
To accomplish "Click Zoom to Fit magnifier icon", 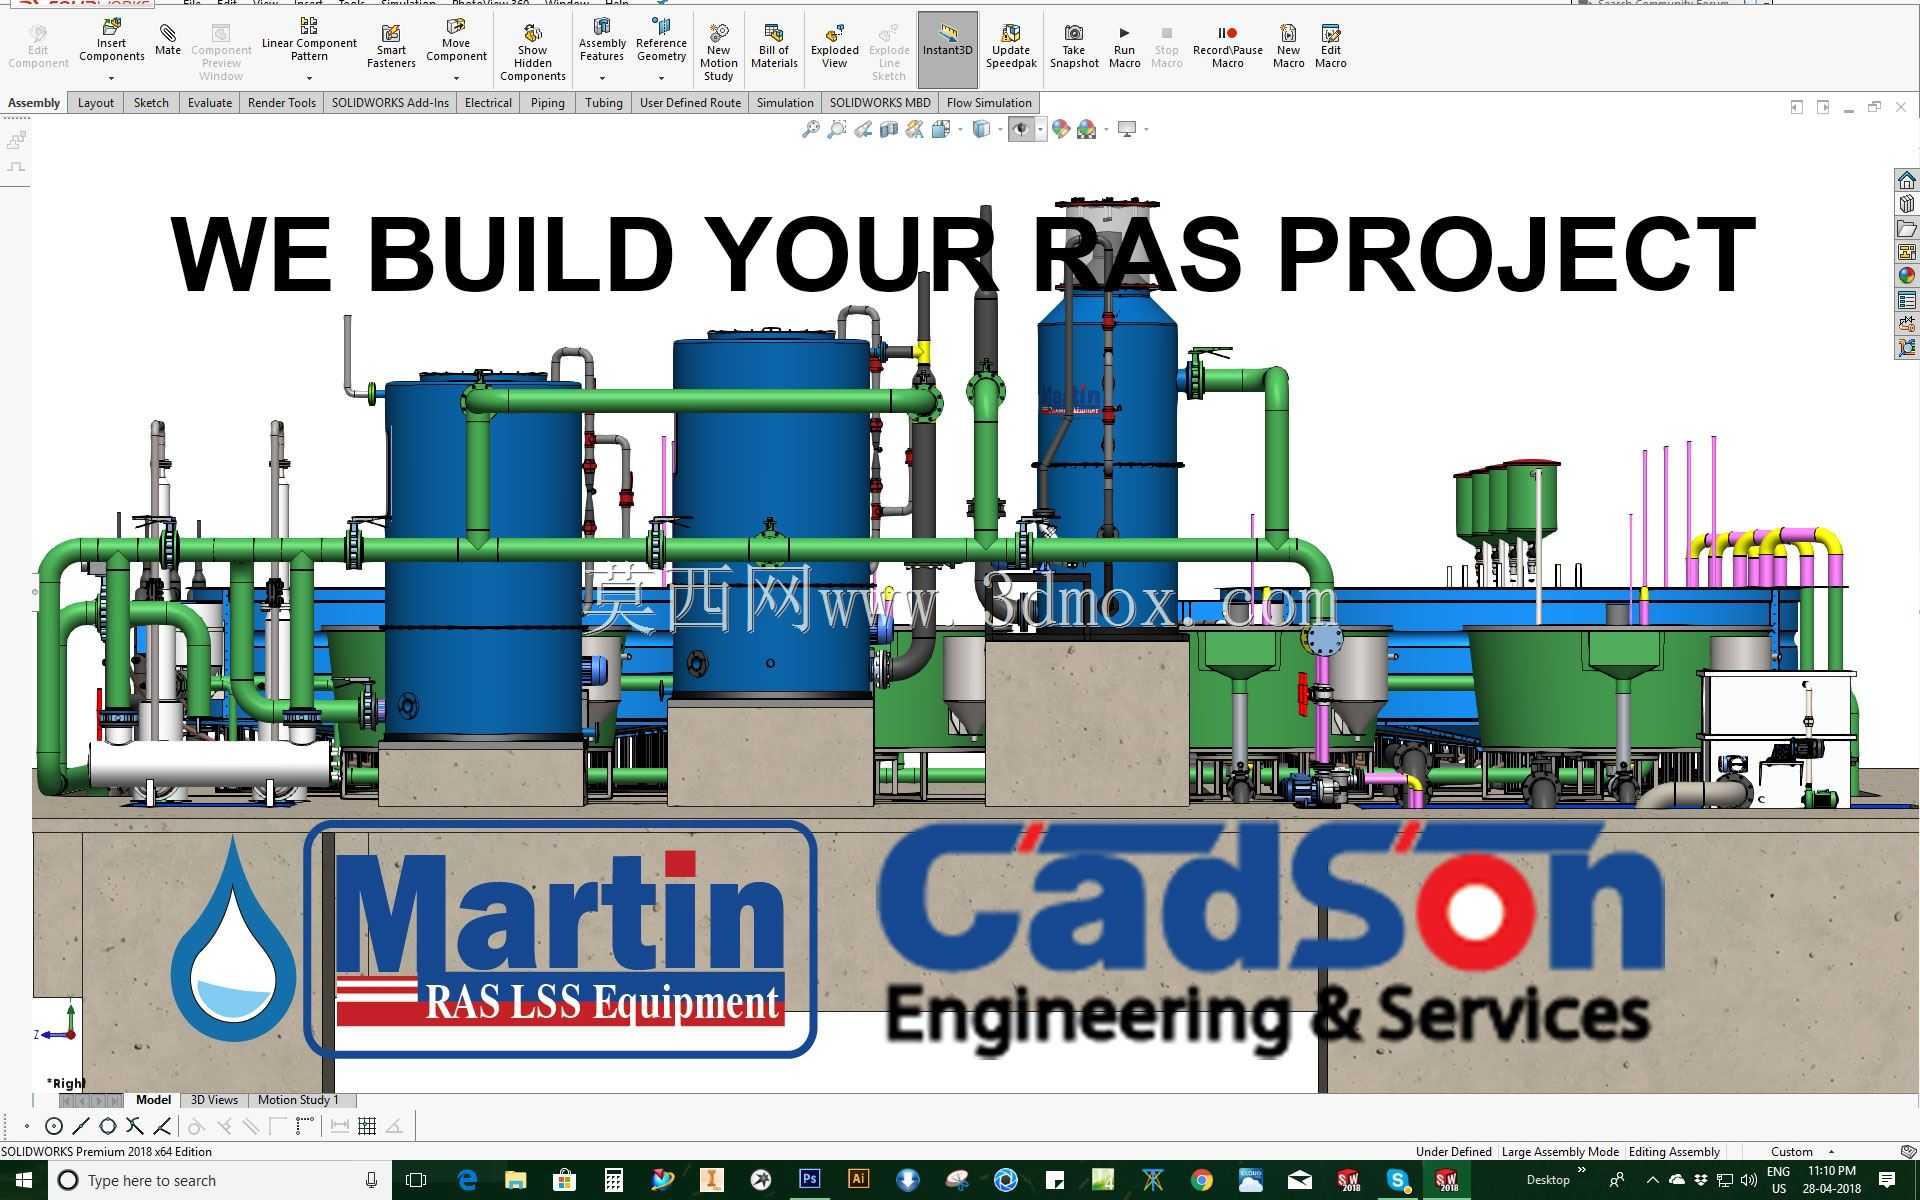I will coord(811,129).
